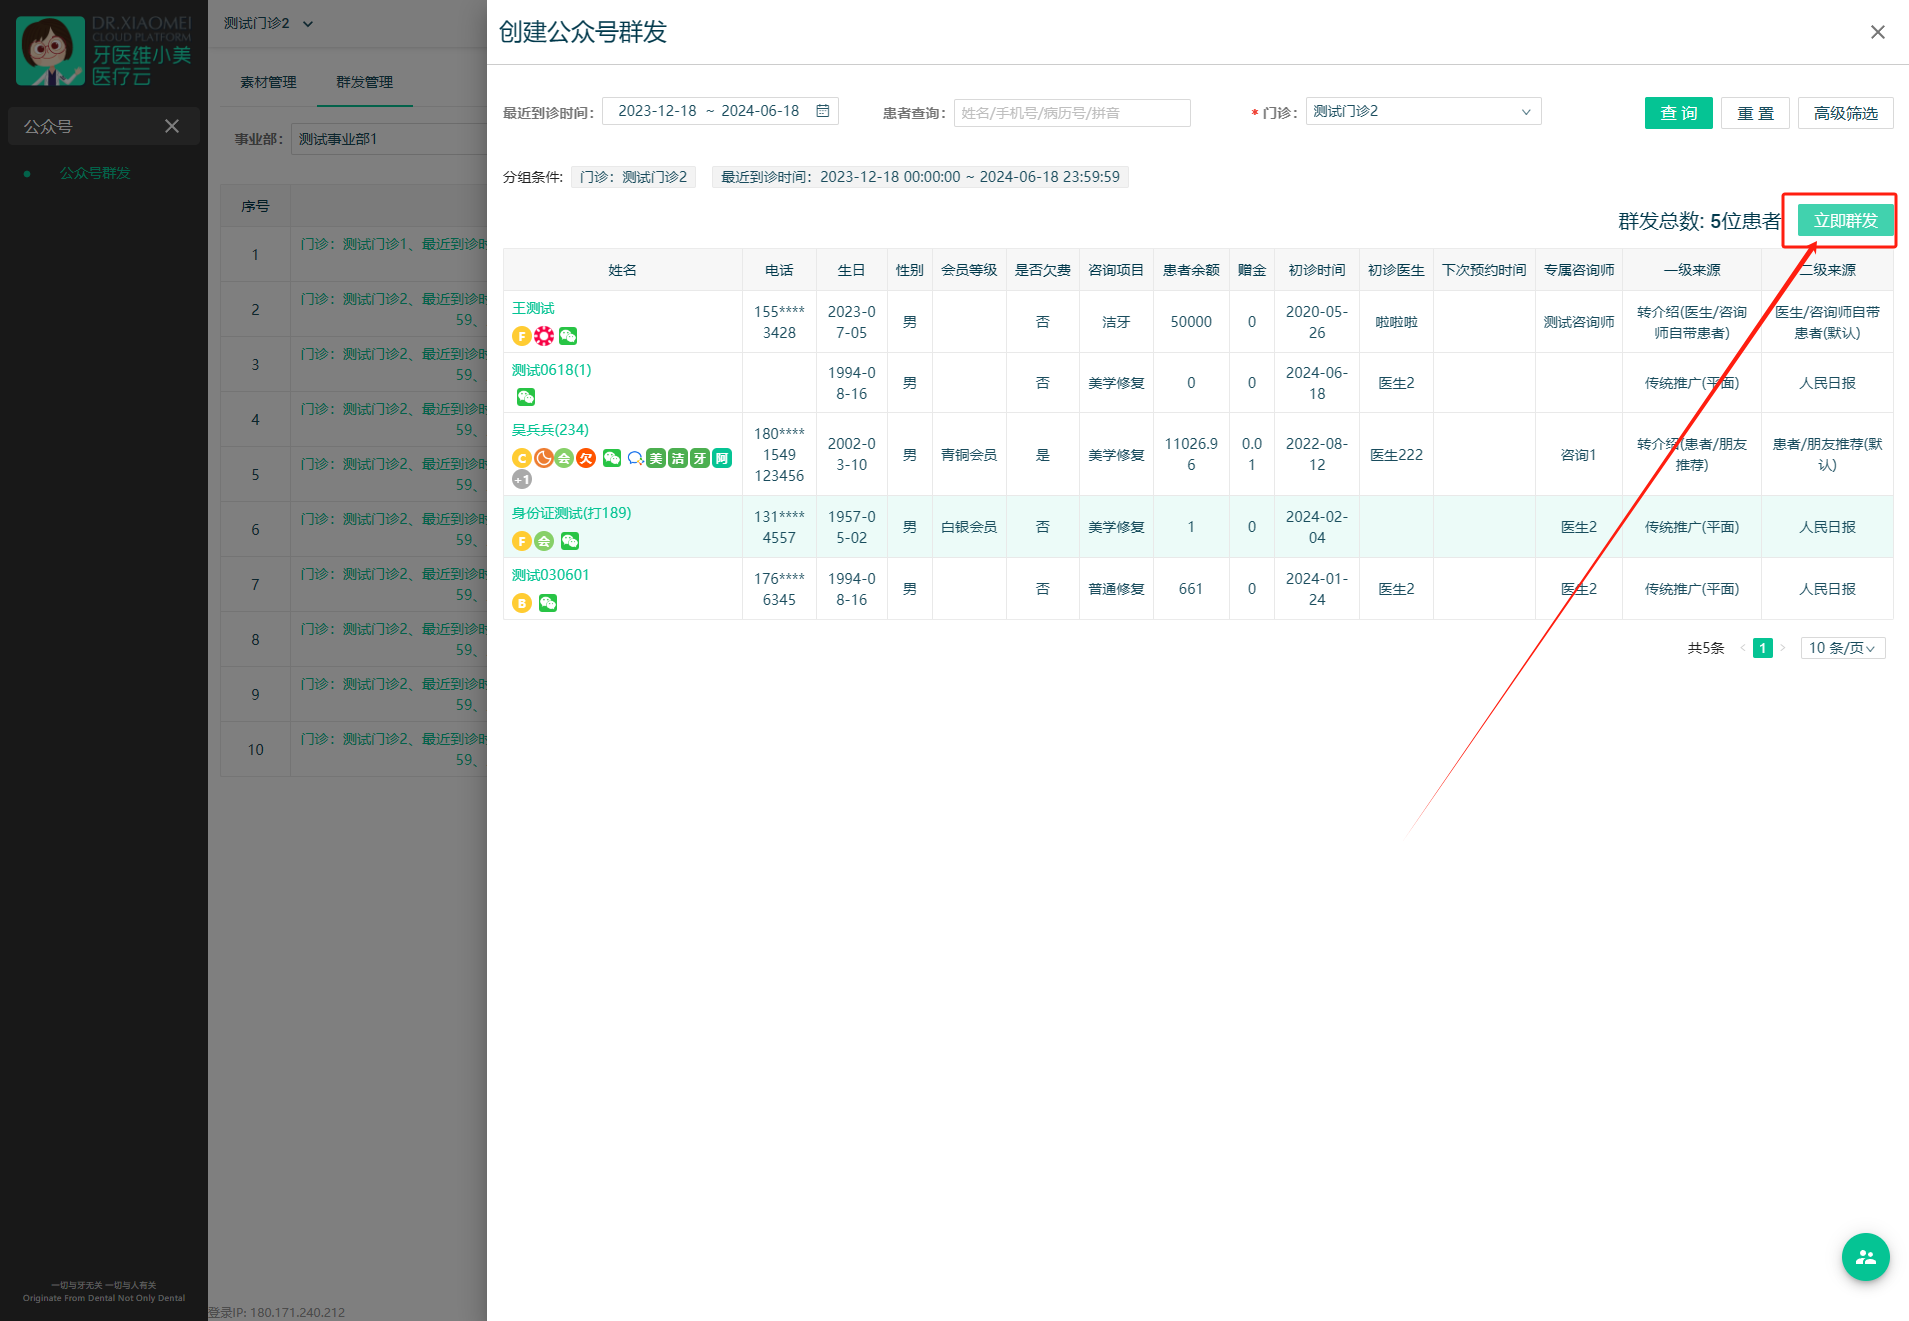Click the blue chat bubble icon for 吴兵兵
Screen dimensions: 1909x1321
tap(635, 458)
